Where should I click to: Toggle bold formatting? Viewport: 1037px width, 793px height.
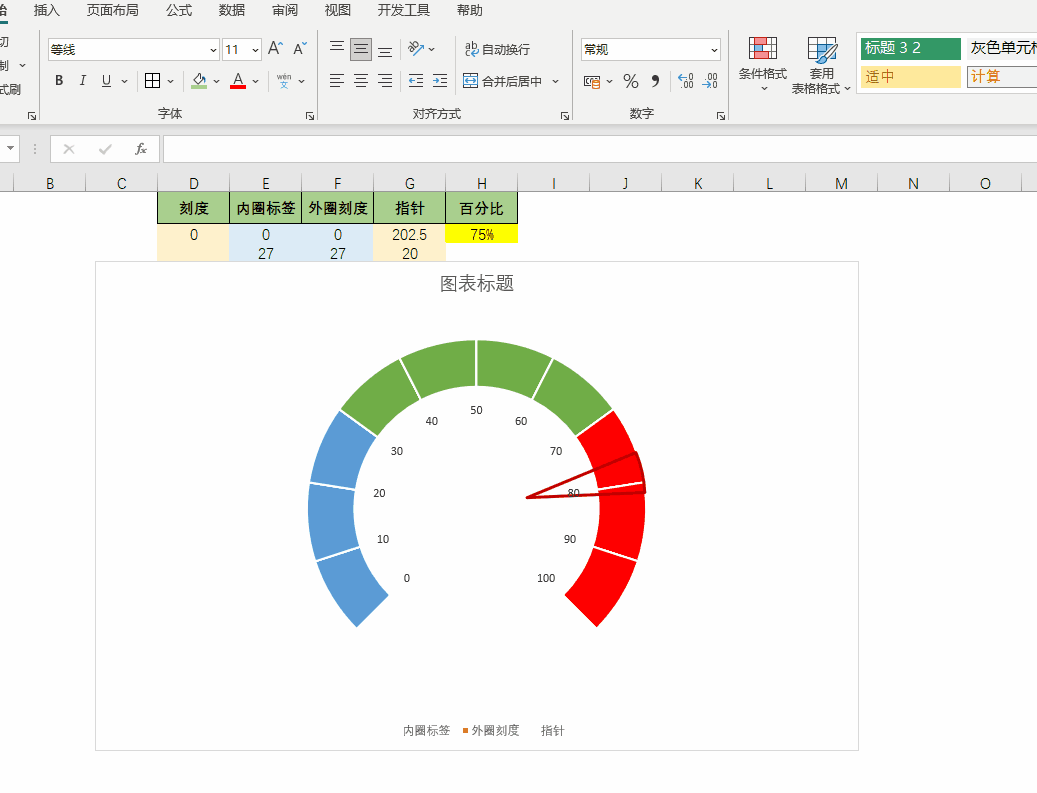tap(59, 81)
